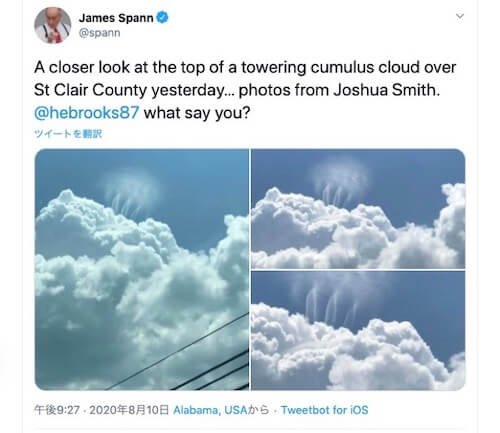Open the Alabama, USA location link
Screen dimensions: 500x433
click(x=210, y=410)
